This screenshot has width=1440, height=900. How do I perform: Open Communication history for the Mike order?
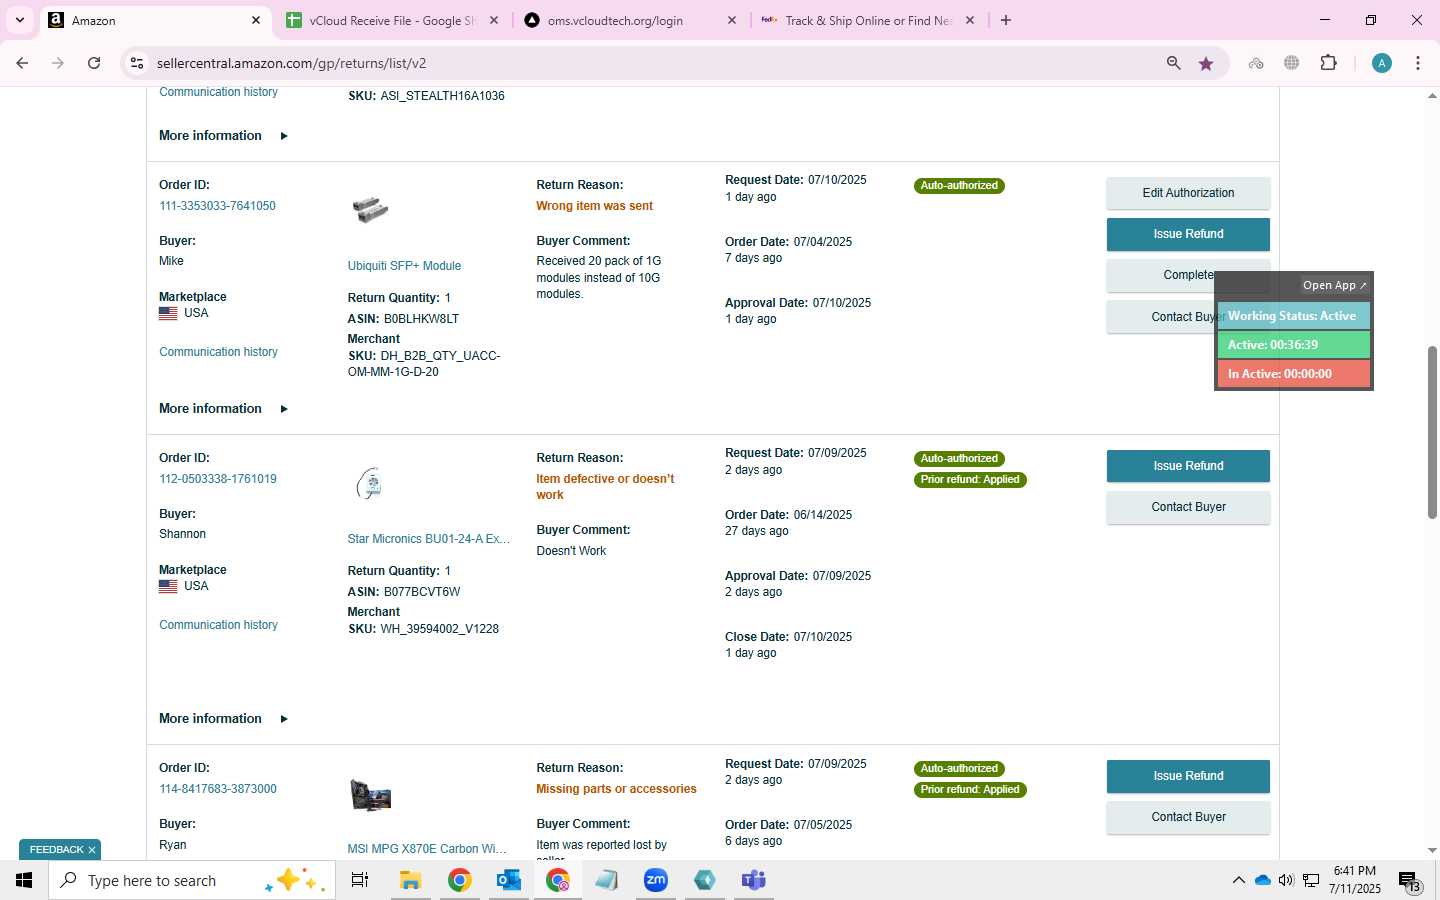(218, 352)
